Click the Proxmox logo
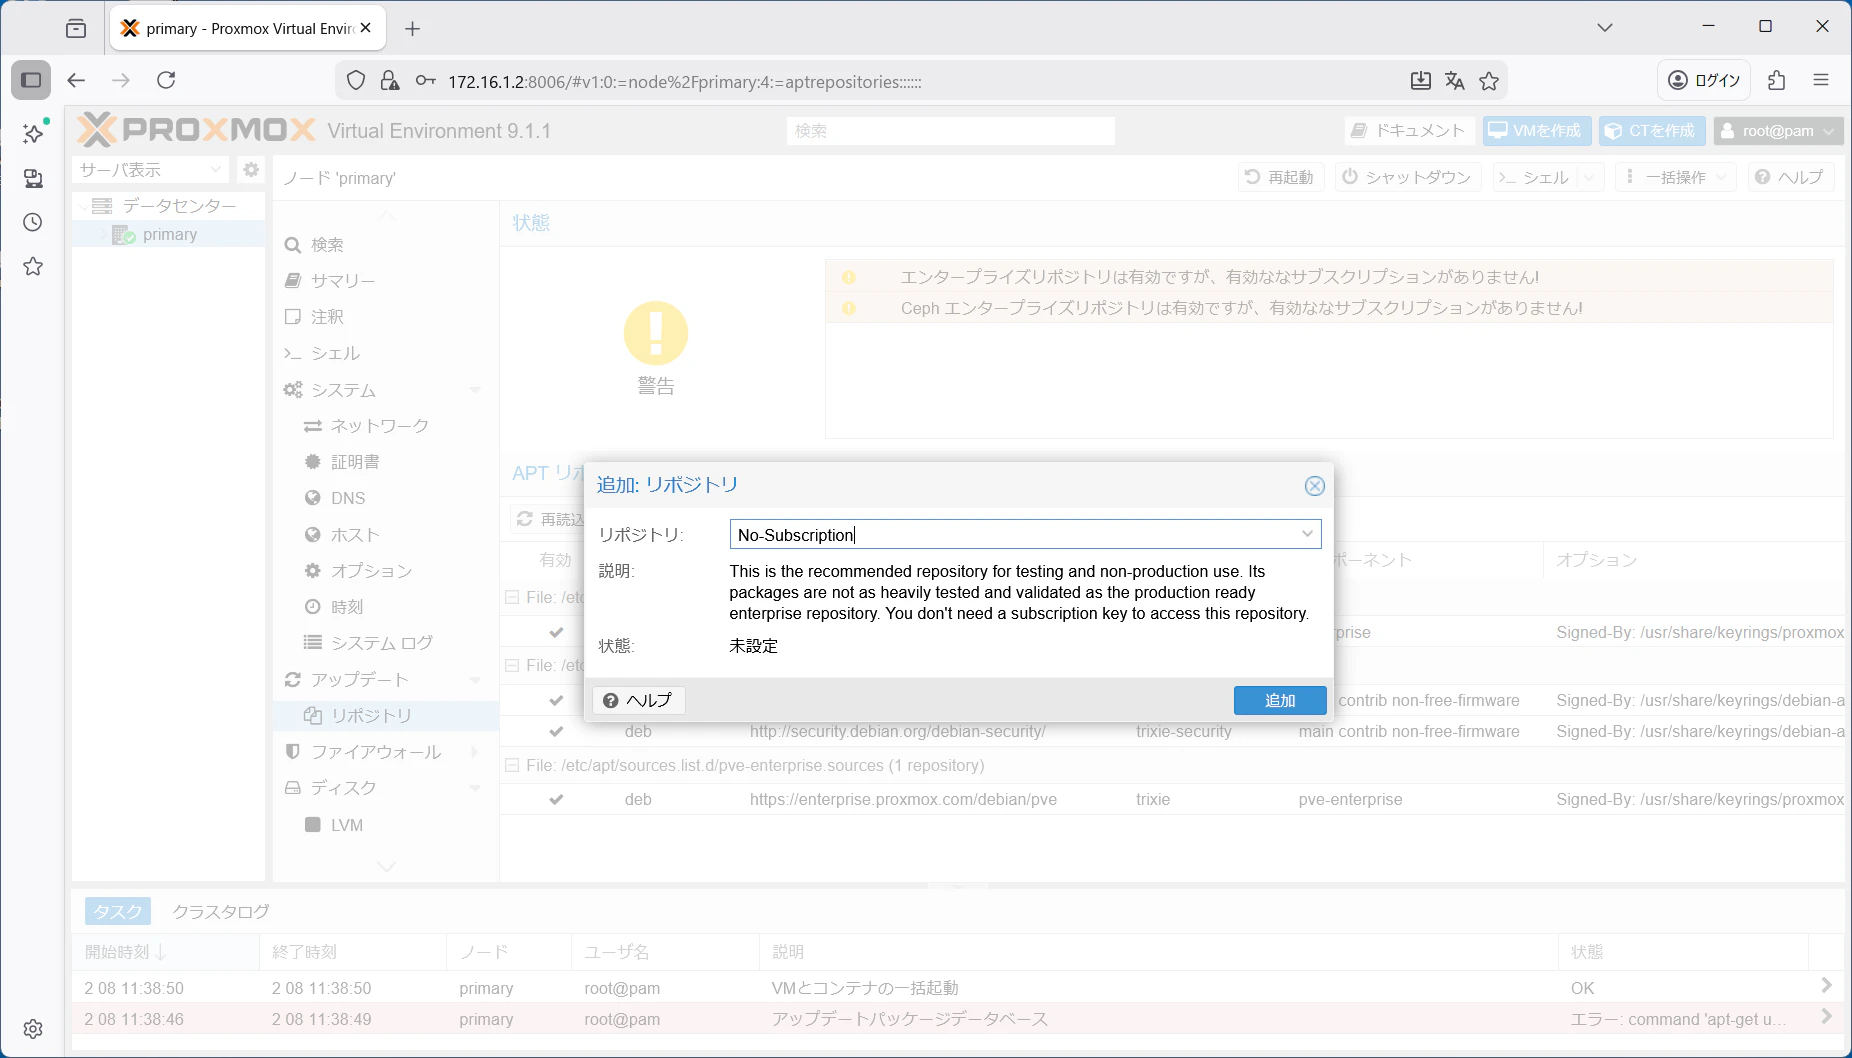This screenshot has height=1058, width=1852. pos(196,130)
